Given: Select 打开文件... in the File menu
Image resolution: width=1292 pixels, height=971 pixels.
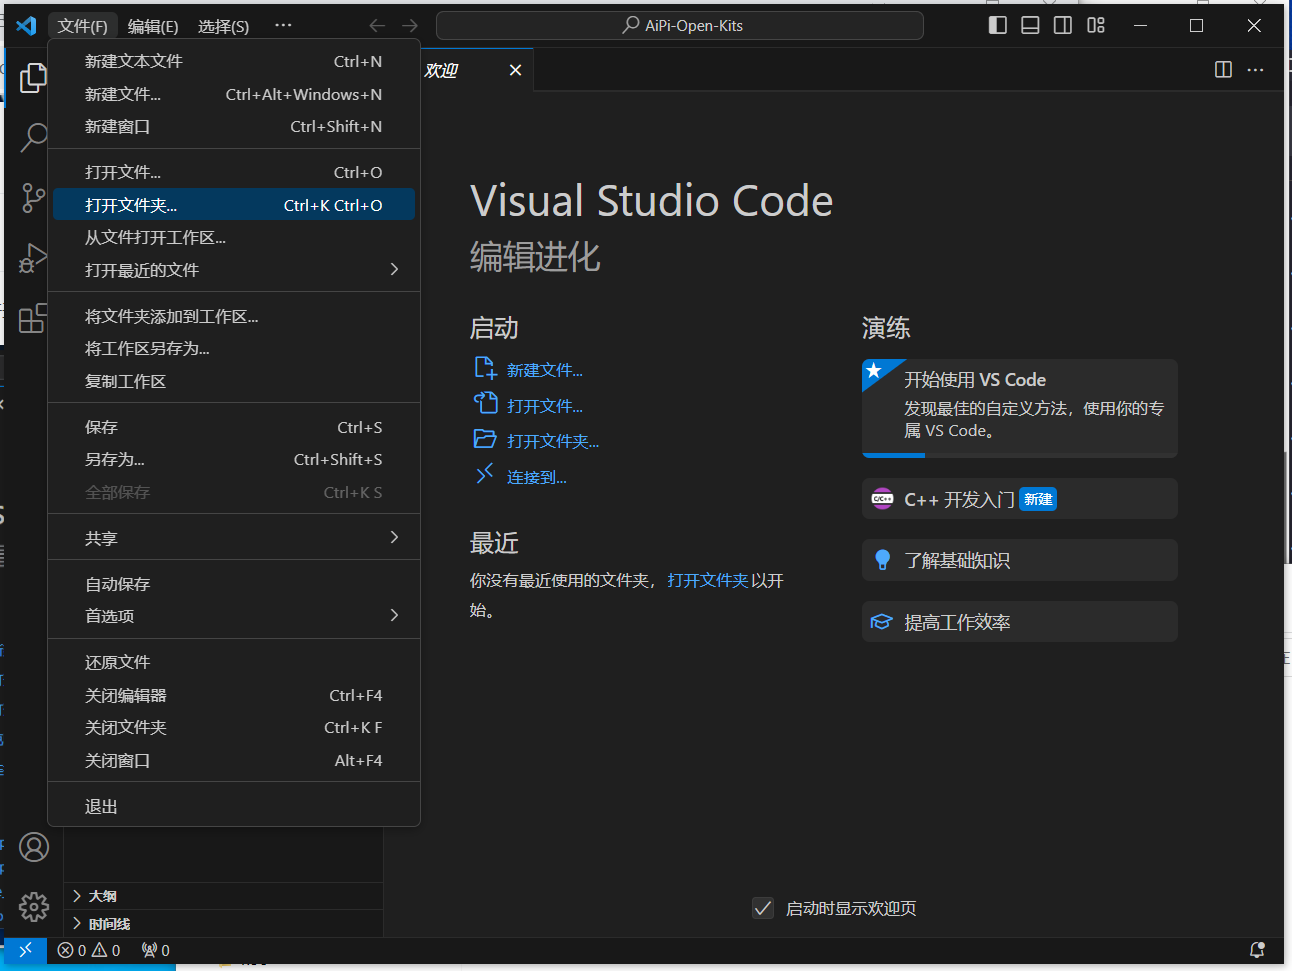Looking at the screenshot, I should [x=234, y=172].
